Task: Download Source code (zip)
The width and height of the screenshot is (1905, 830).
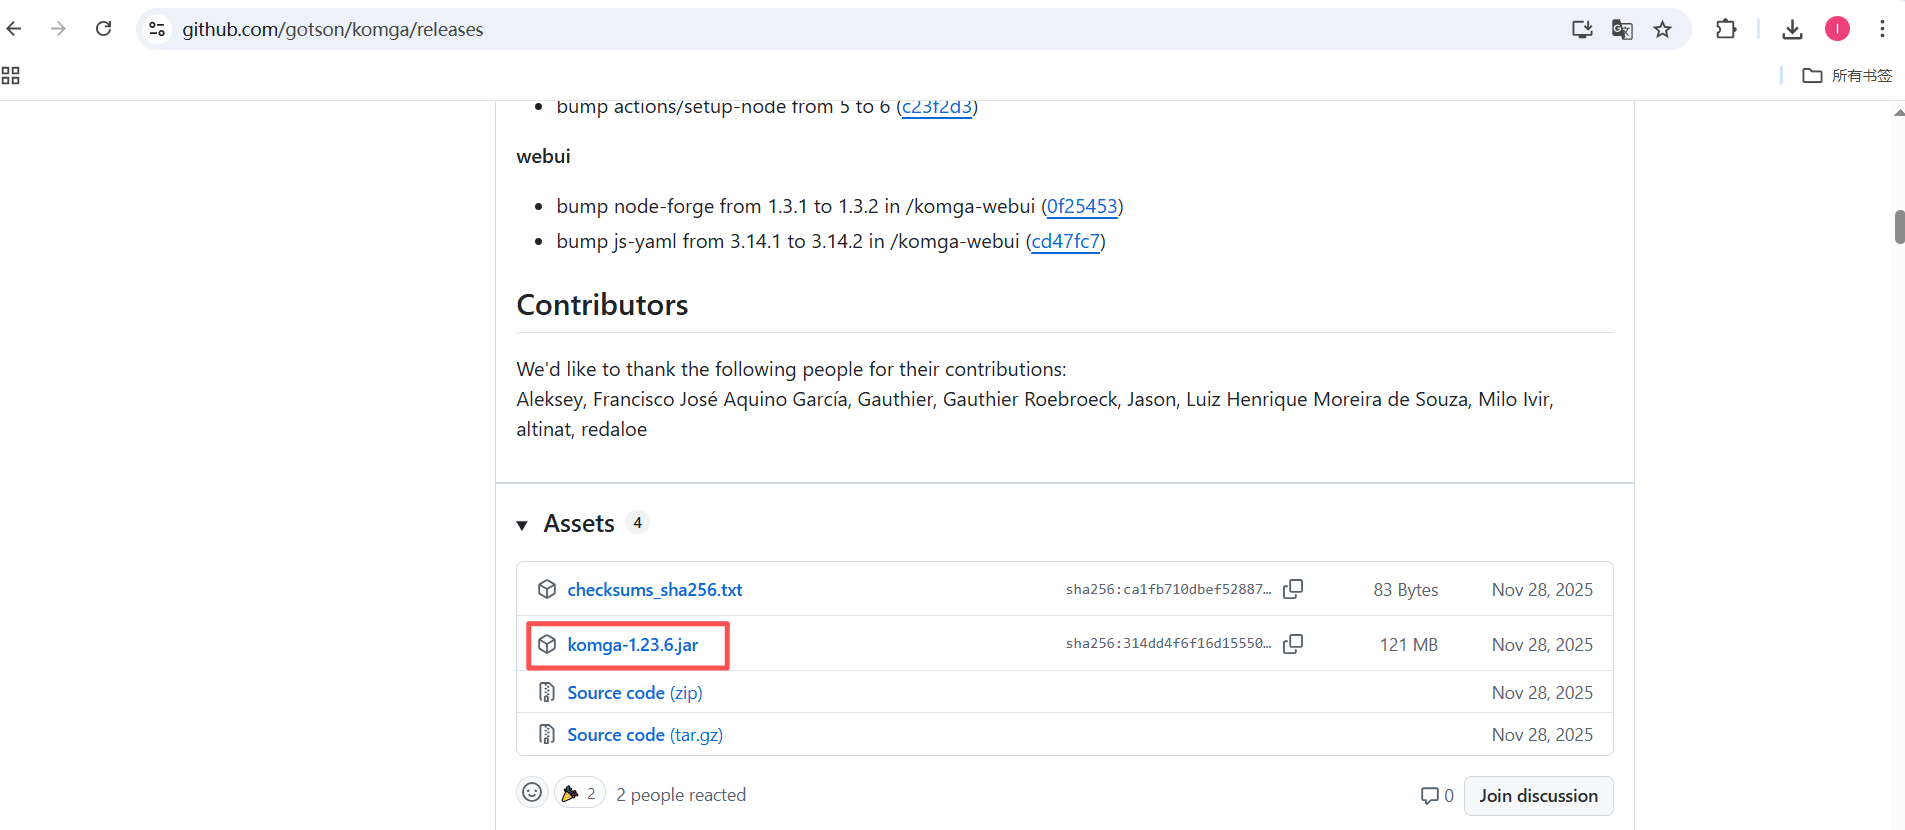Action: [x=635, y=693]
